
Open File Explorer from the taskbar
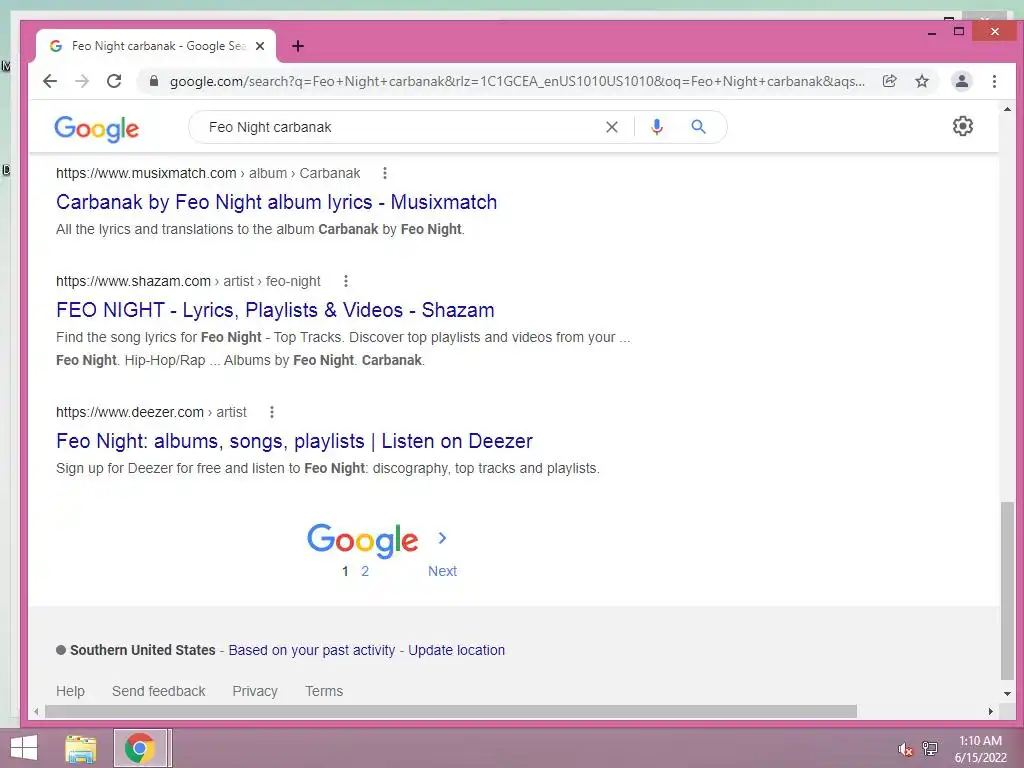pos(81,748)
